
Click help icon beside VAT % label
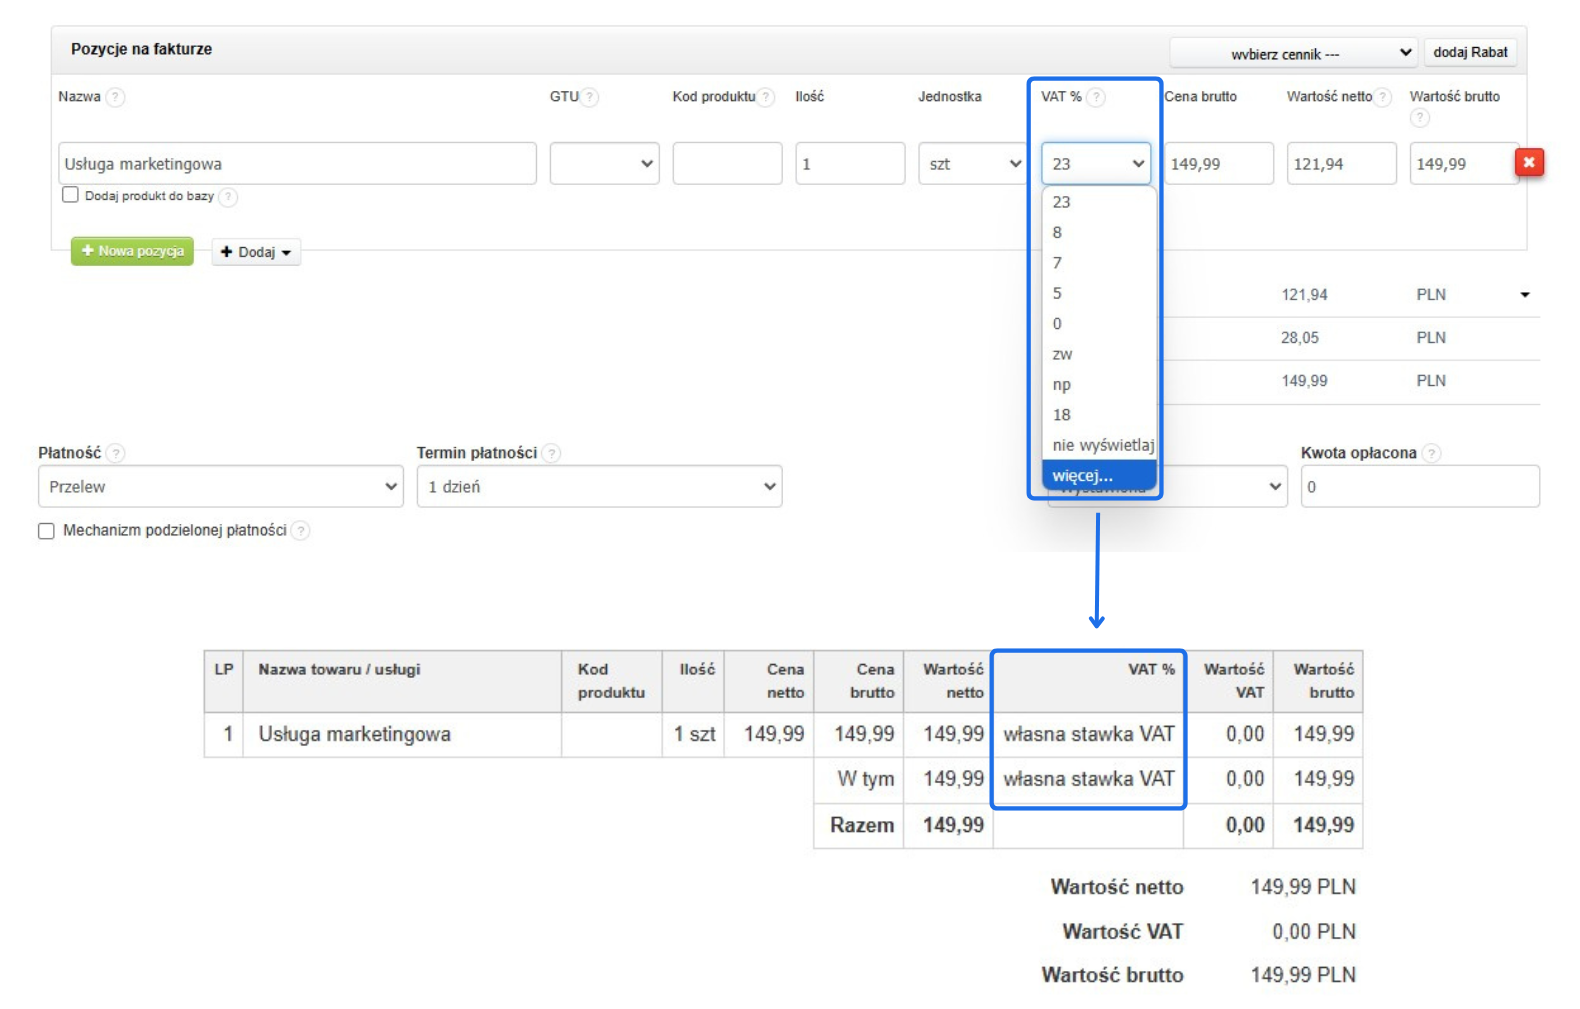(x=1096, y=97)
